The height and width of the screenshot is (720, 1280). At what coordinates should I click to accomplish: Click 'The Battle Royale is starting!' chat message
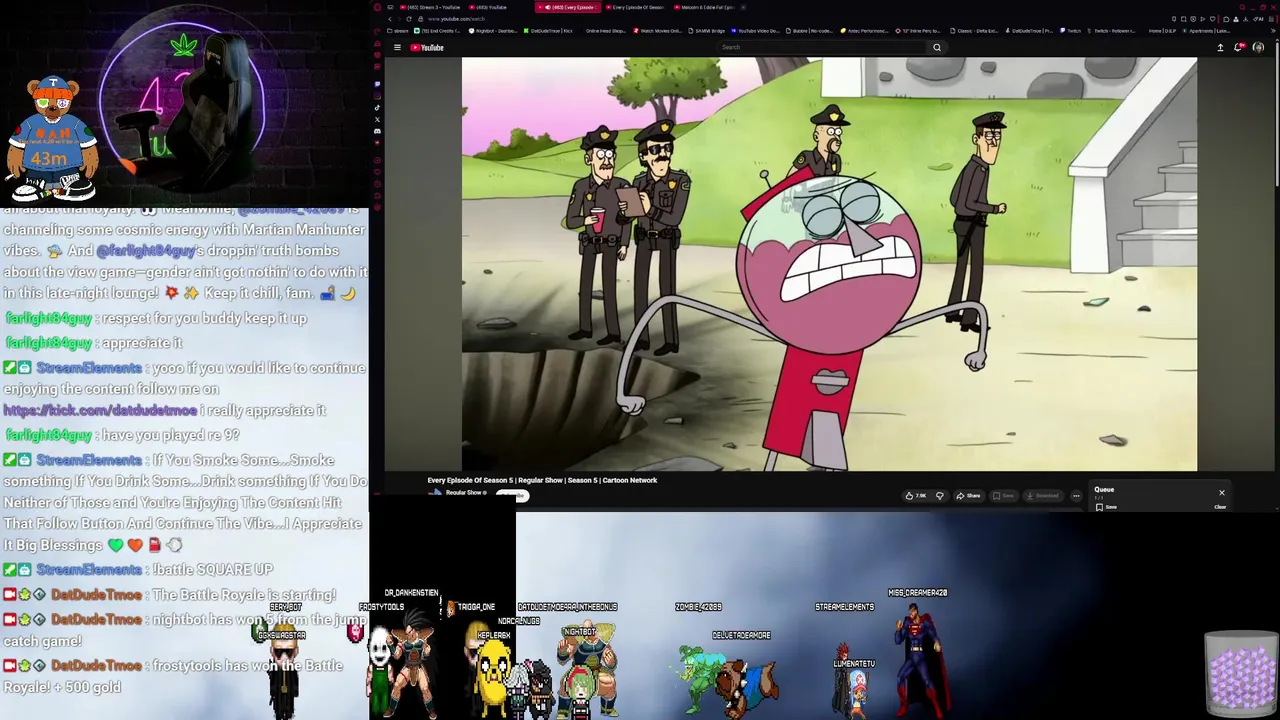[x=244, y=596]
